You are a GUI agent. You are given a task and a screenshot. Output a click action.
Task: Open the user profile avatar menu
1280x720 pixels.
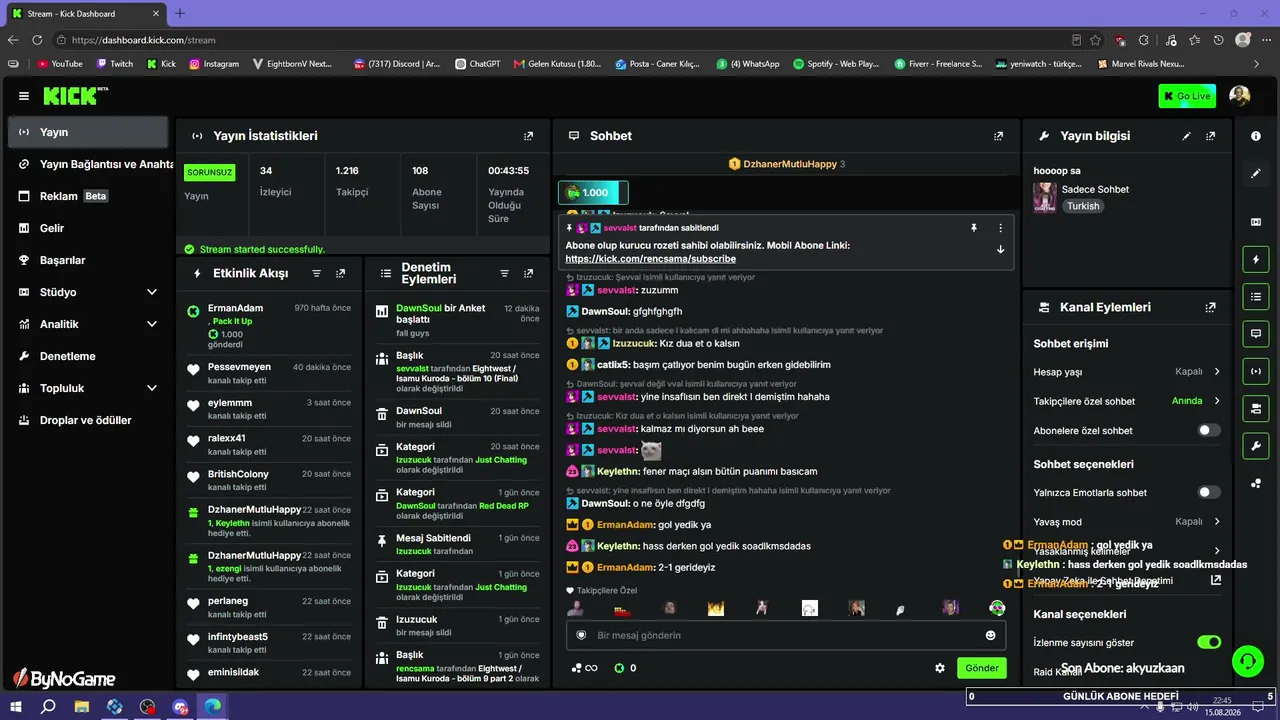[x=1240, y=96]
